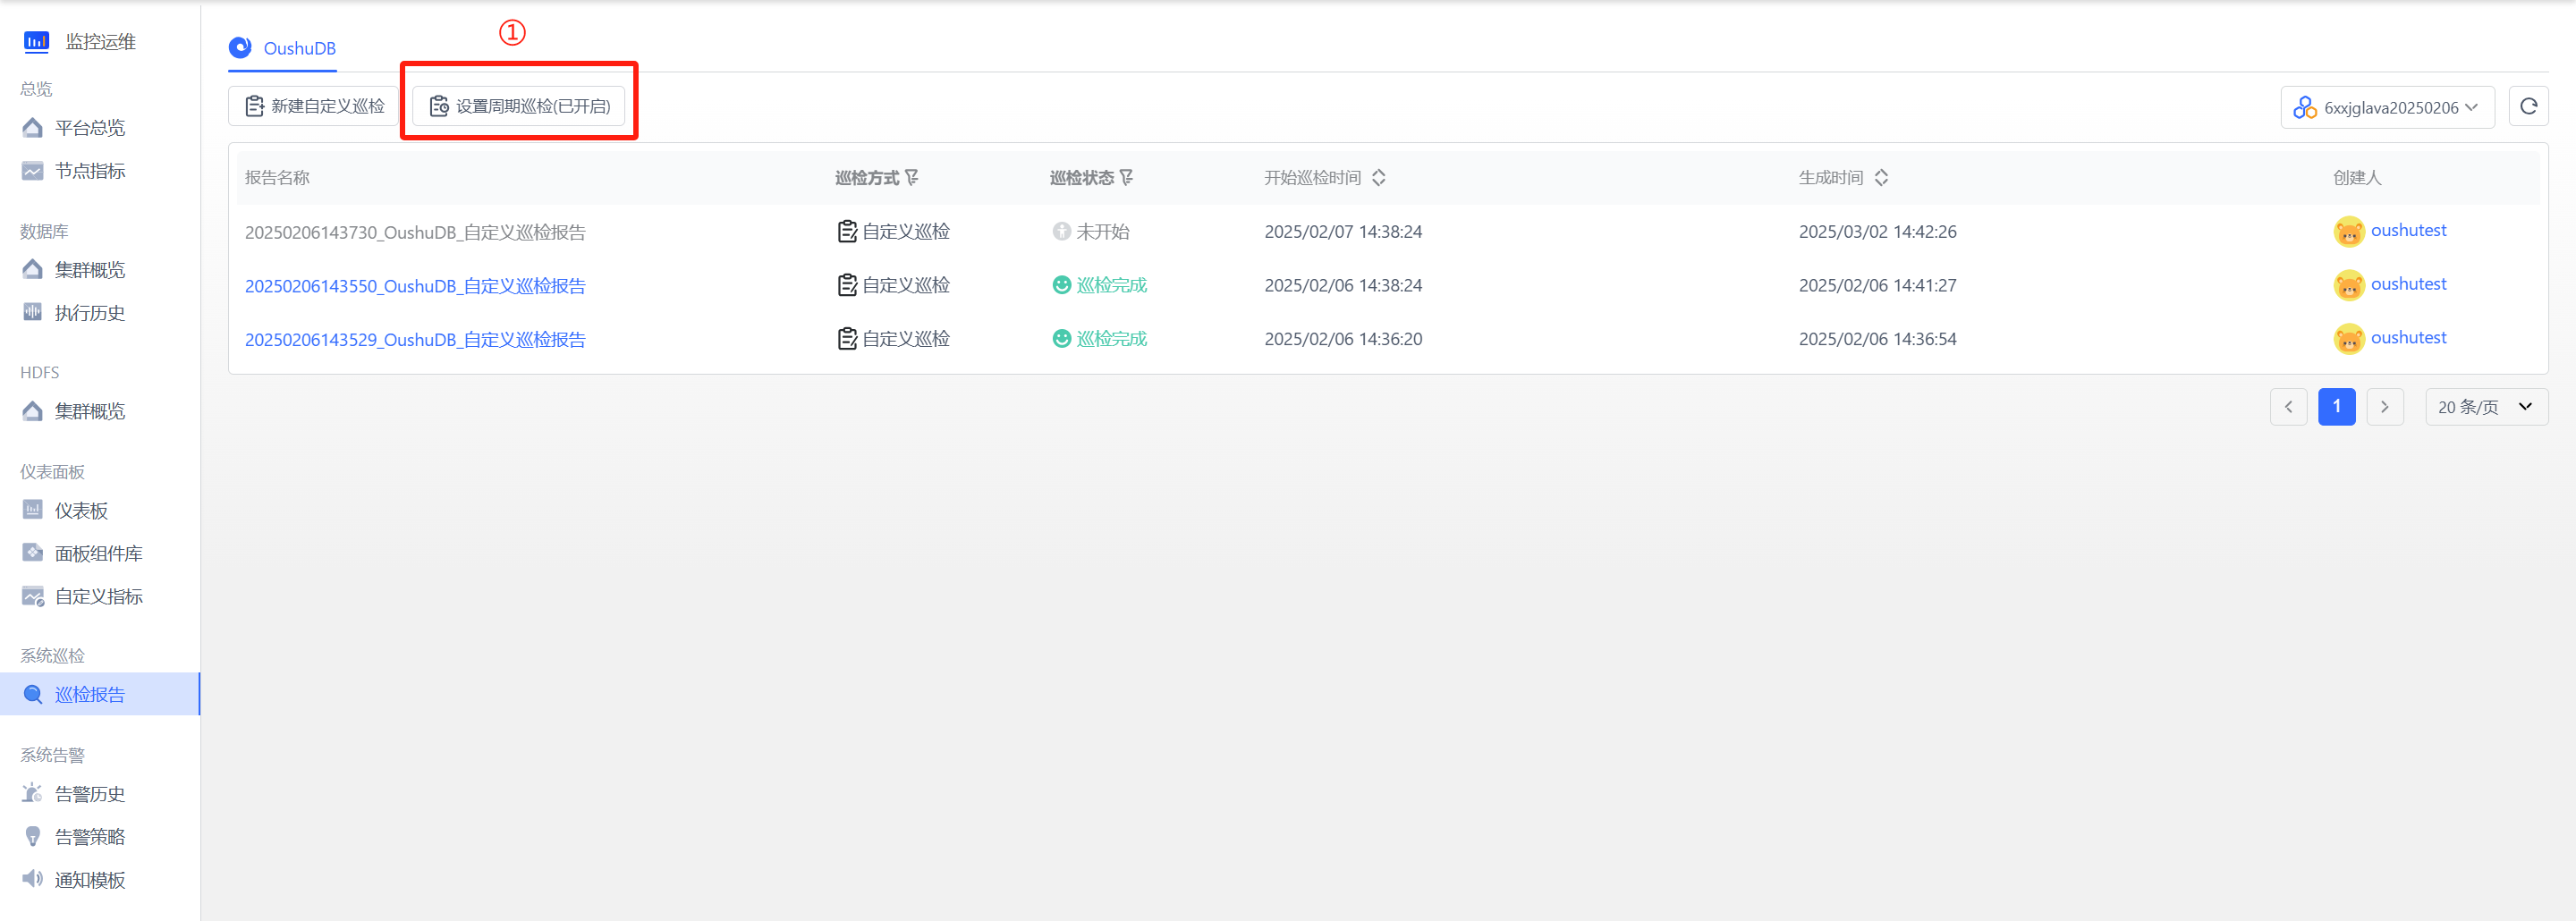Open report 20250206143529_OushuDB_自定义巡检报告
Screen dimensions: 2576x921
[x=415, y=340]
